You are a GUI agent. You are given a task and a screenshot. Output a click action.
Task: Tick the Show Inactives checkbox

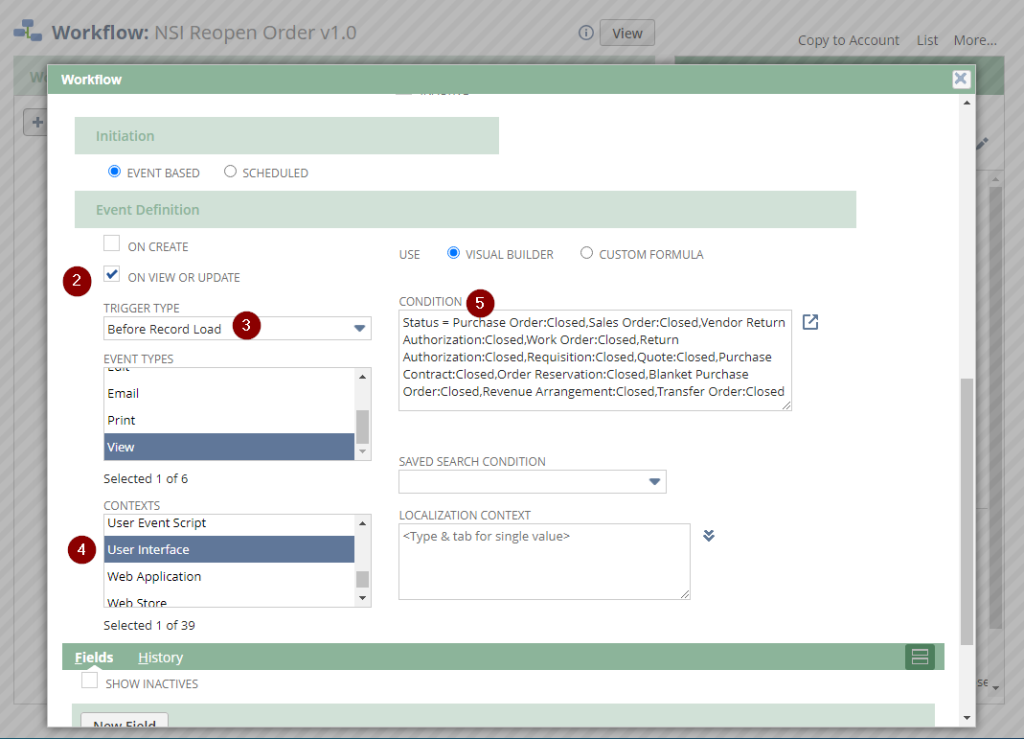point(89,680)
